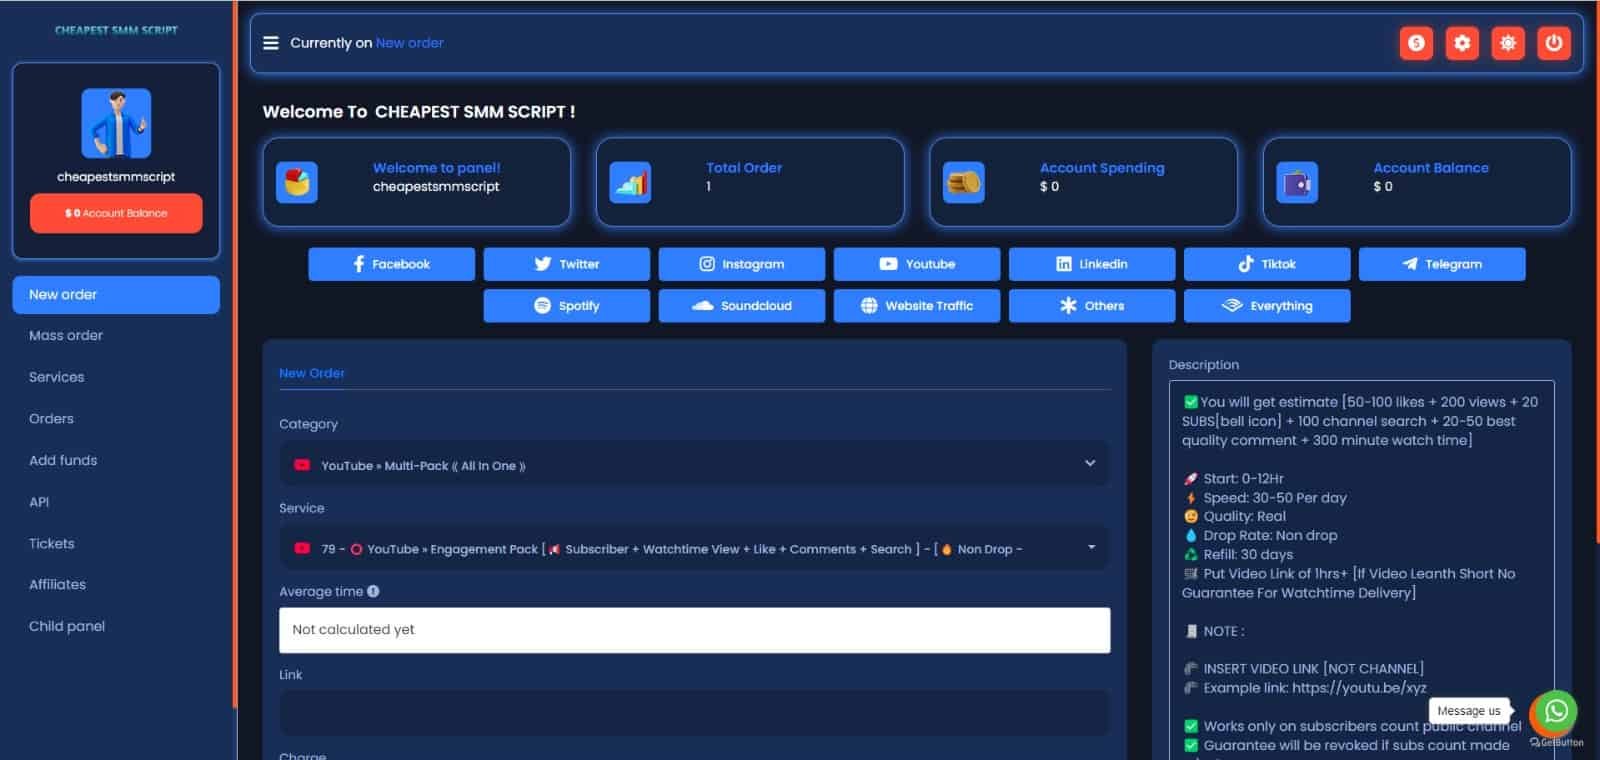The width and height of the screenshot is (1600, 760).
Task: Click the hamburger menu icon
Action: pos(270,43)
